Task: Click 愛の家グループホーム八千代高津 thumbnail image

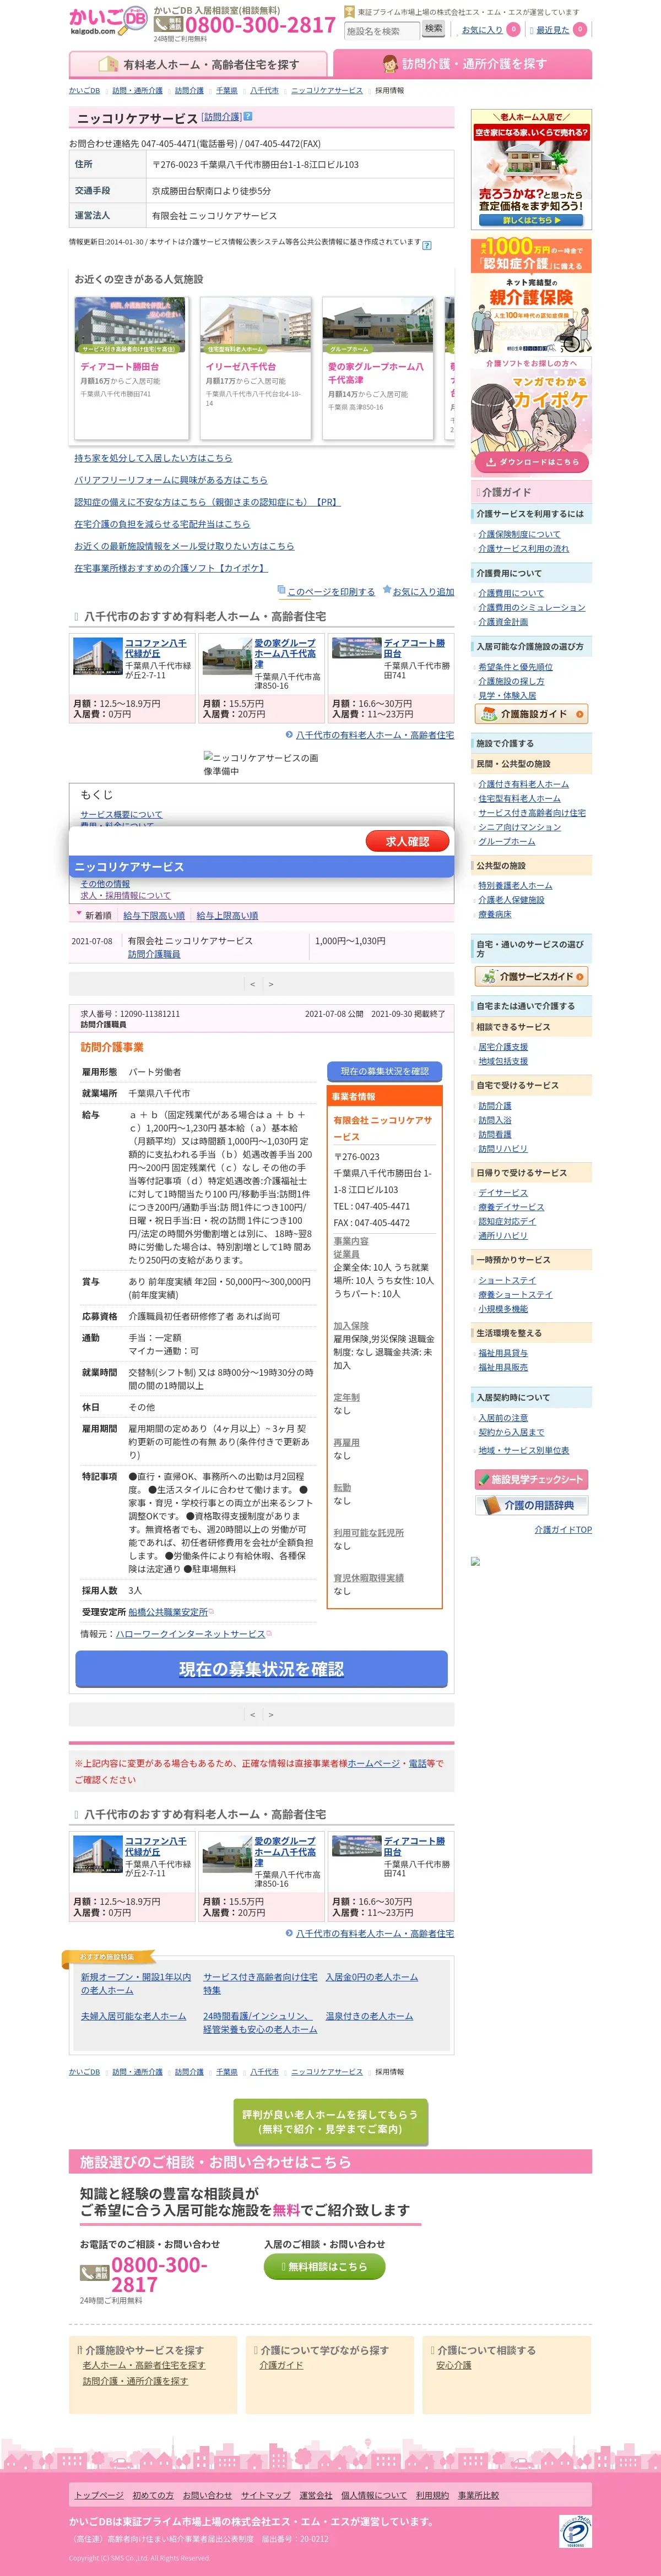Action: 378,326
